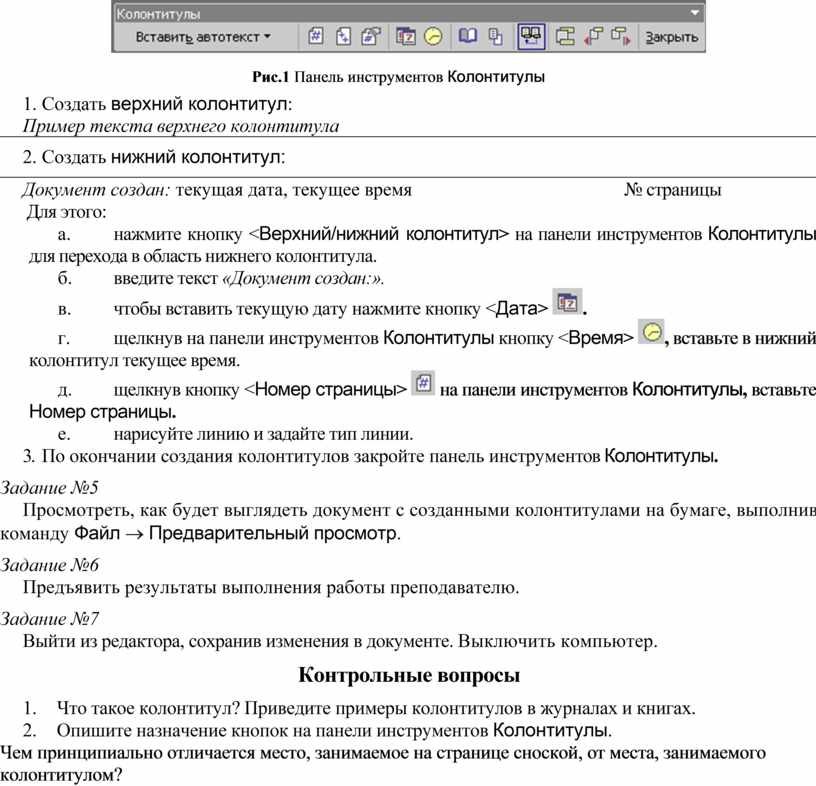Click the Дата icon shown in step в

point(567,302)
